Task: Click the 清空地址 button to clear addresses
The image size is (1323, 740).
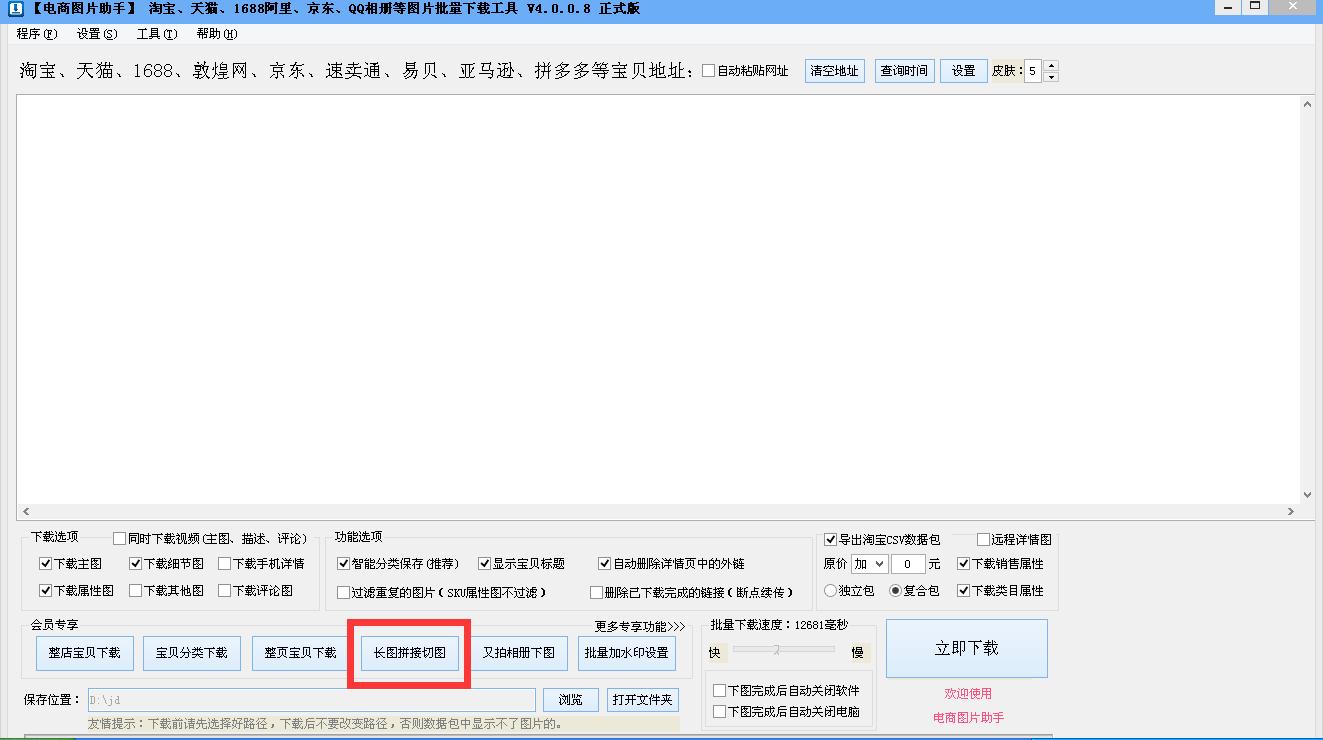Action: (x=834, y=70)
